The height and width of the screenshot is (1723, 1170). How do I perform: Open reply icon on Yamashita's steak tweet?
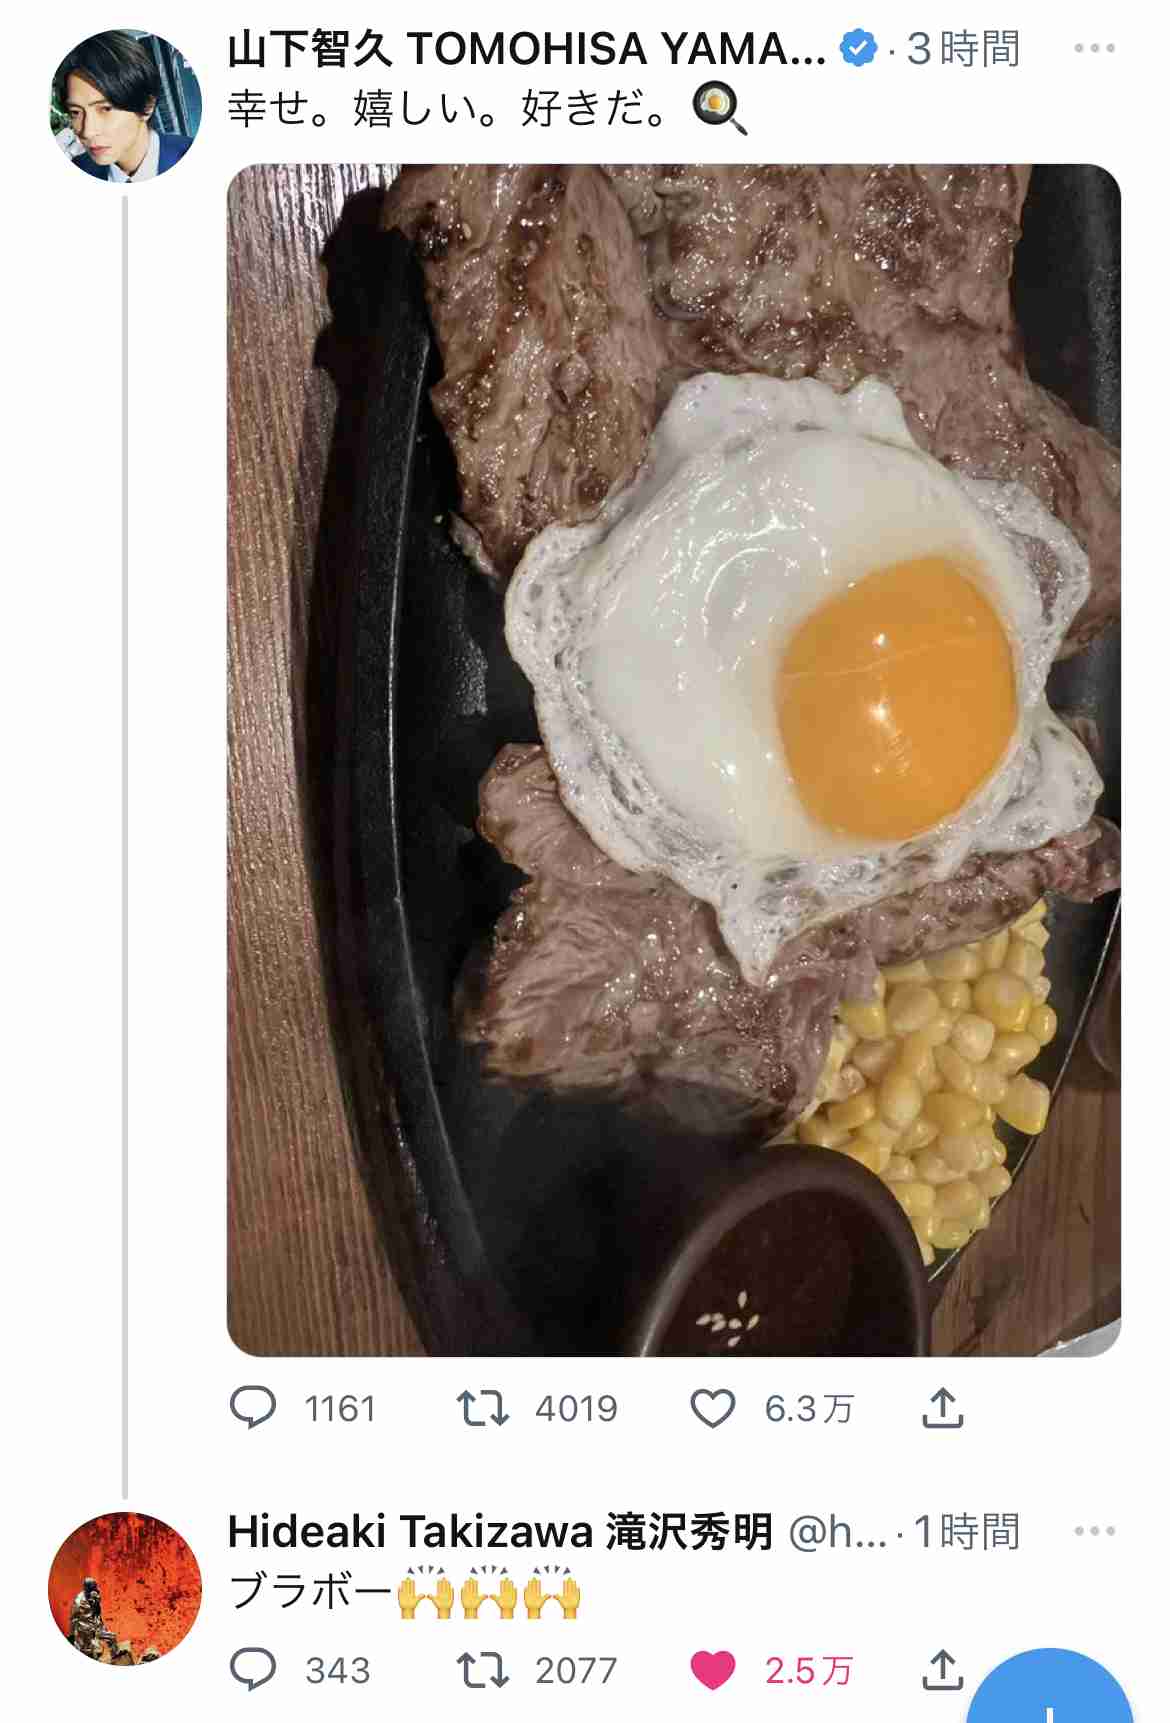(x=253, y=1408)
